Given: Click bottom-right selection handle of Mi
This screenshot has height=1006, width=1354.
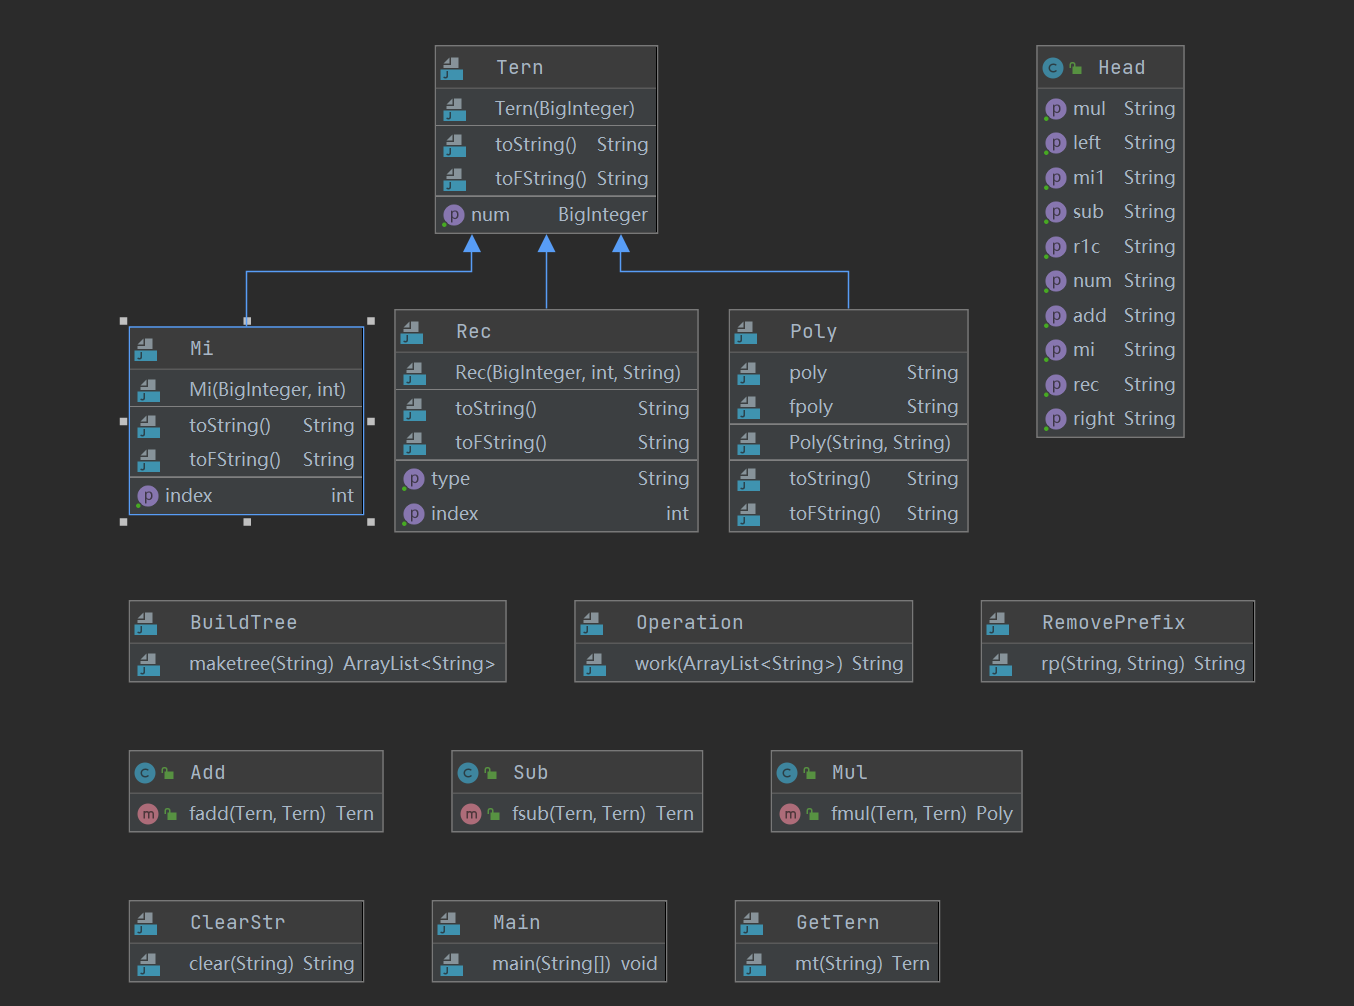Looking at the screenshot, I should point(371,522).
